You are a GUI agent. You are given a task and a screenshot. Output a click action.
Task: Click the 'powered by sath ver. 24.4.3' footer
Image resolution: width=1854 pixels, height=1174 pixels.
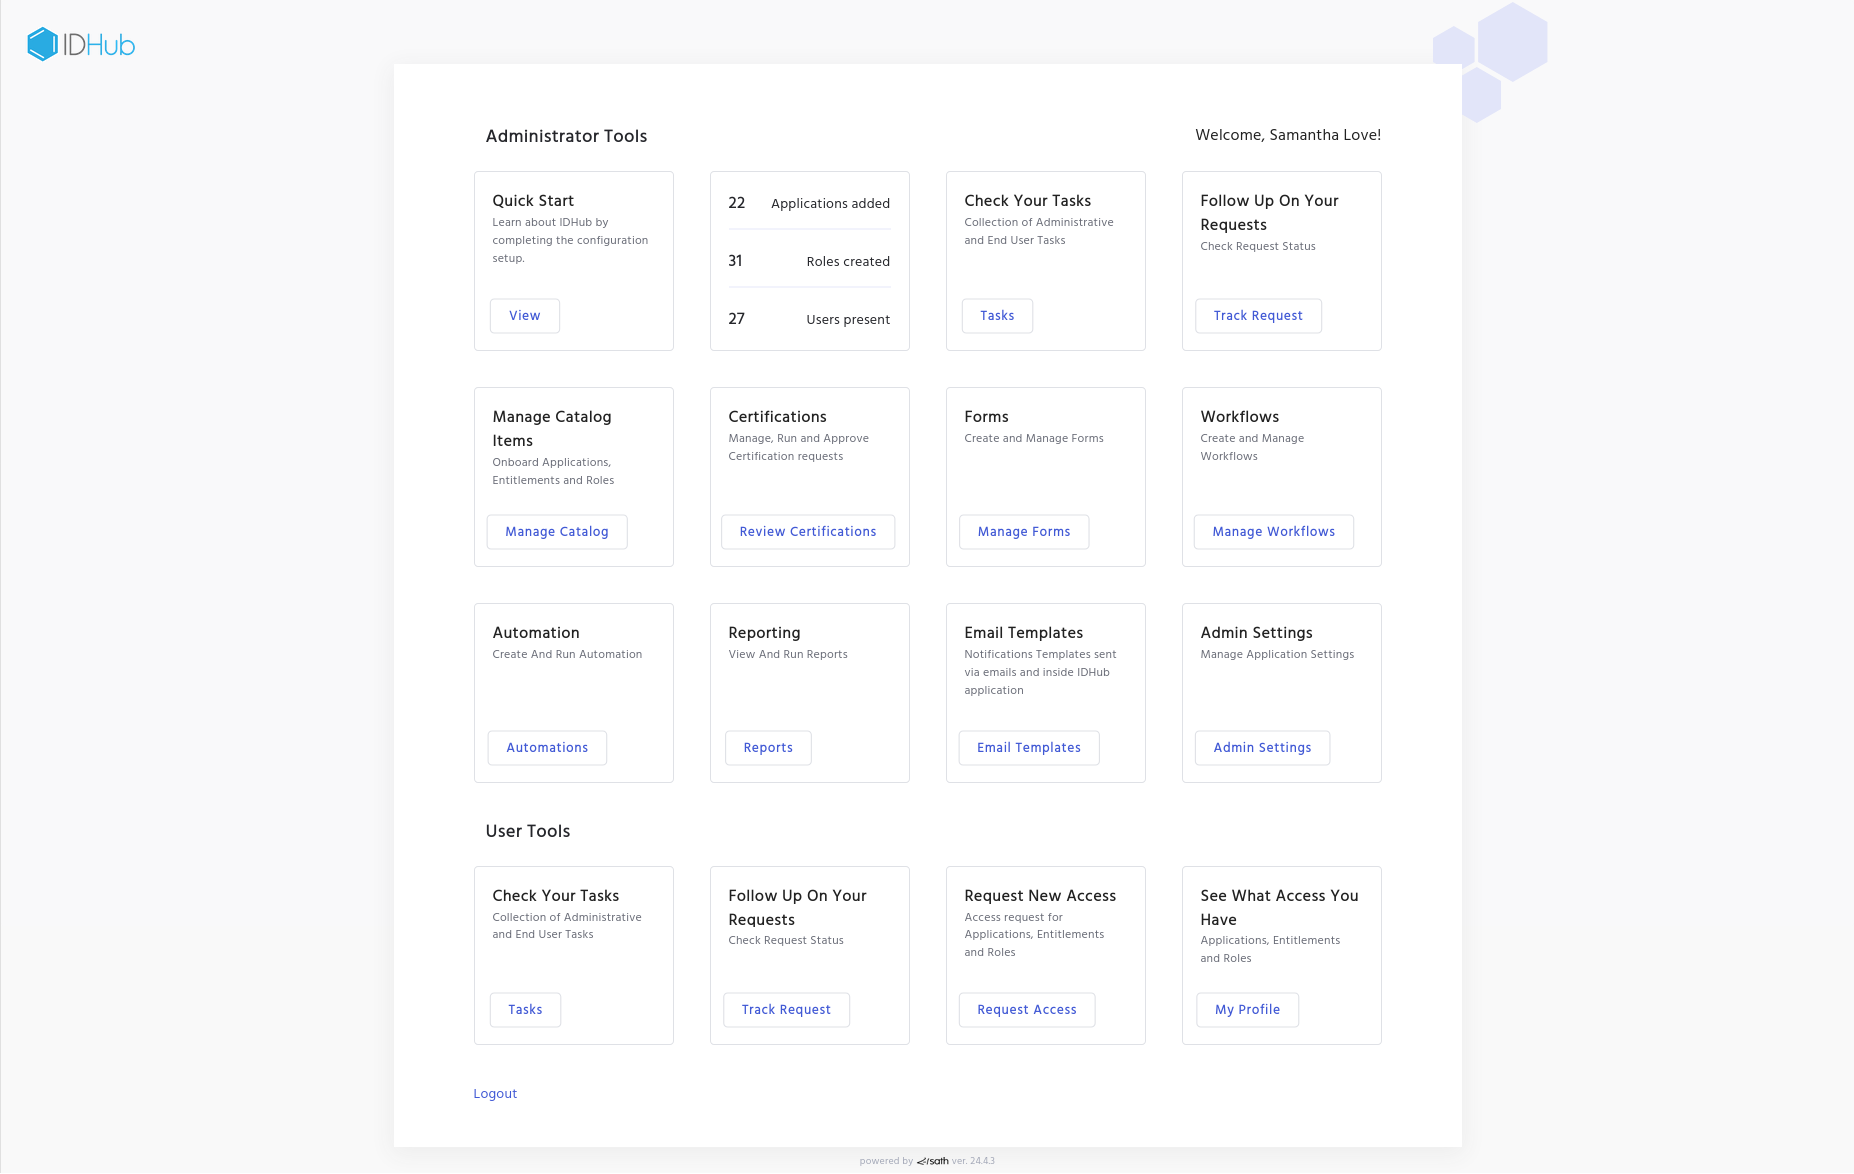(927, 1161)
